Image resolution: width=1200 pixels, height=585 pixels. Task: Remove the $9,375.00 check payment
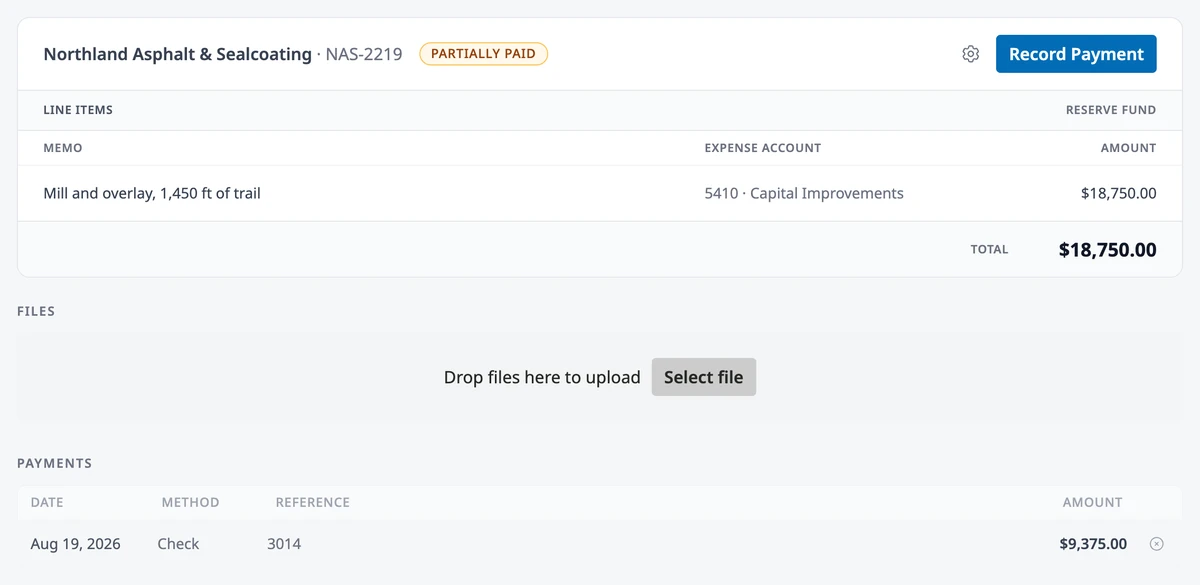[1156, 544]
